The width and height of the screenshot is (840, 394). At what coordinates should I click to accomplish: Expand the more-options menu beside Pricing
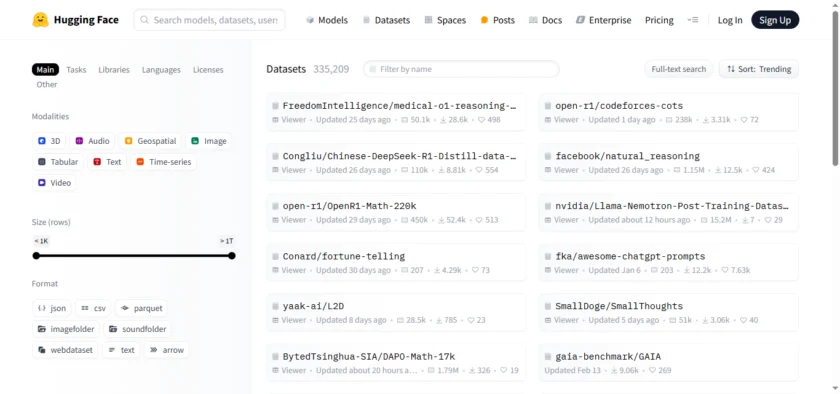[693, 20]
